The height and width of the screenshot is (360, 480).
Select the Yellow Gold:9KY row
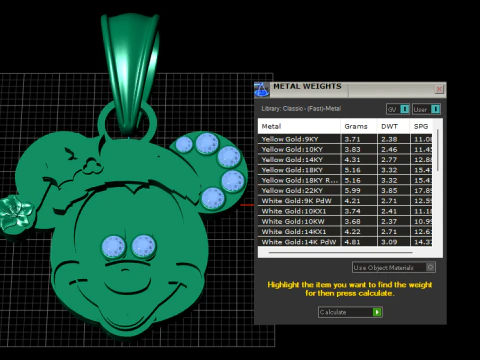click(x=345, y=139)
